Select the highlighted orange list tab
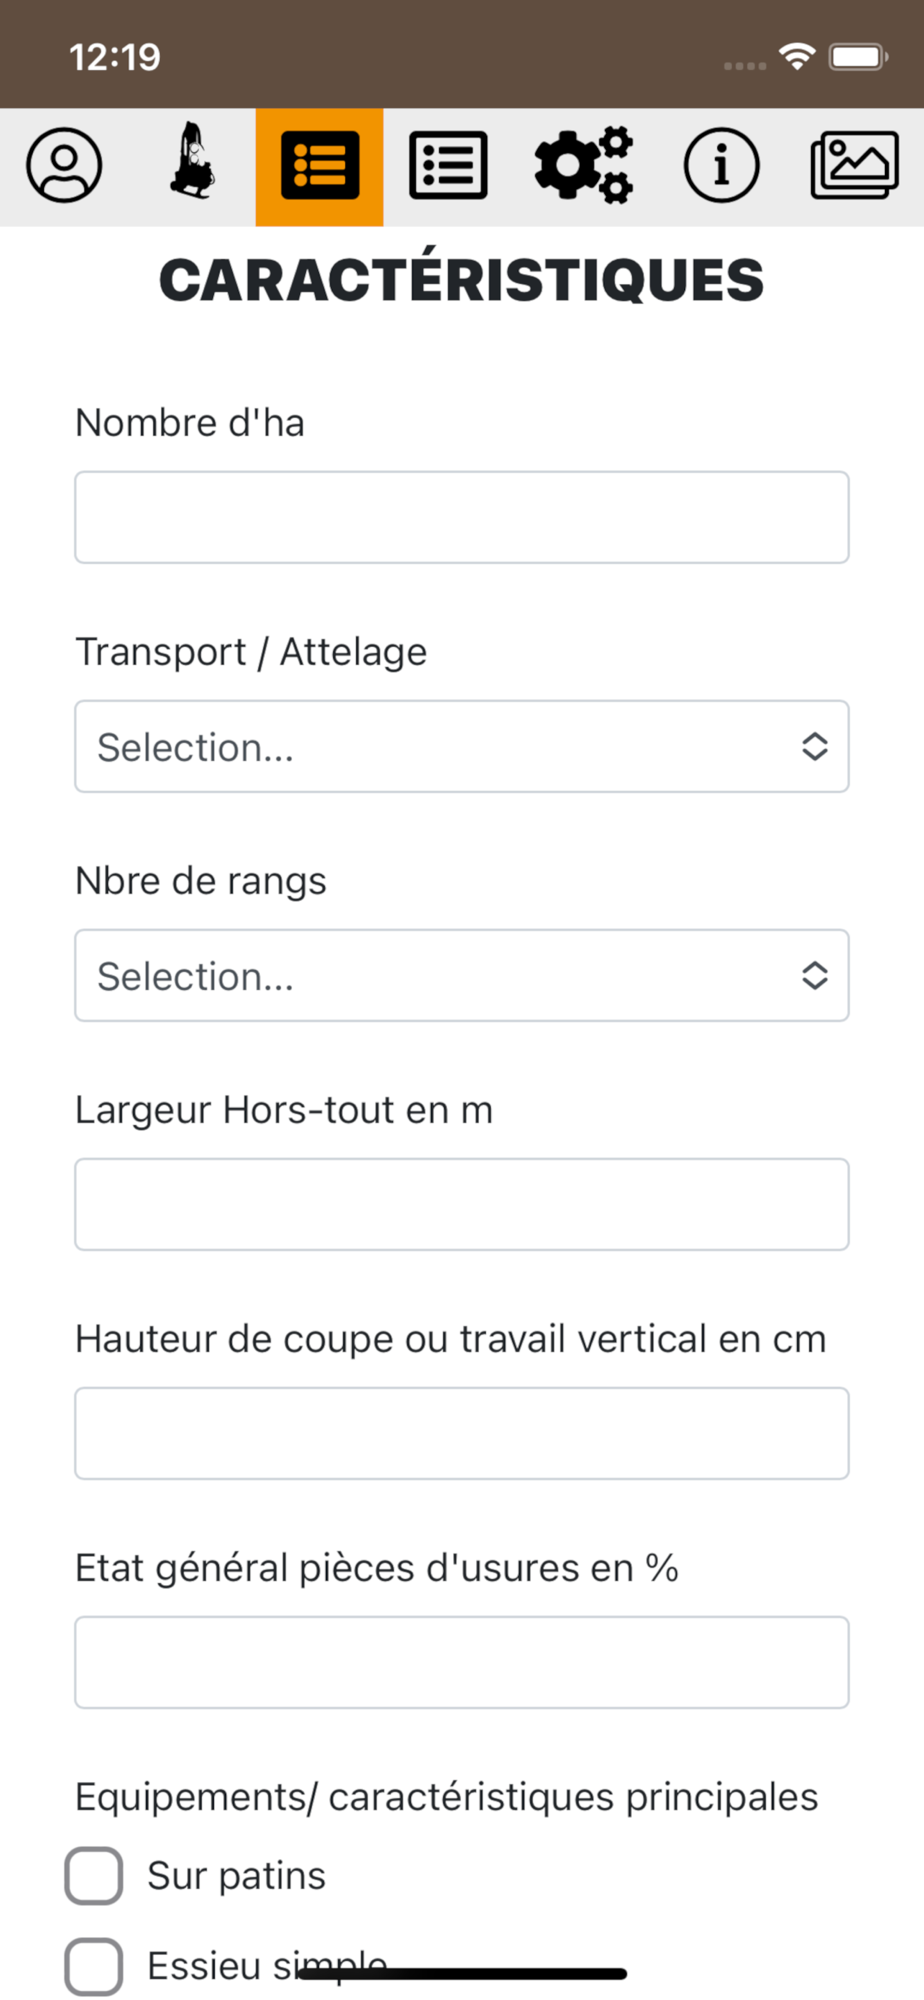Screen dimensions: 924x2000 click(x=320, y=166)
